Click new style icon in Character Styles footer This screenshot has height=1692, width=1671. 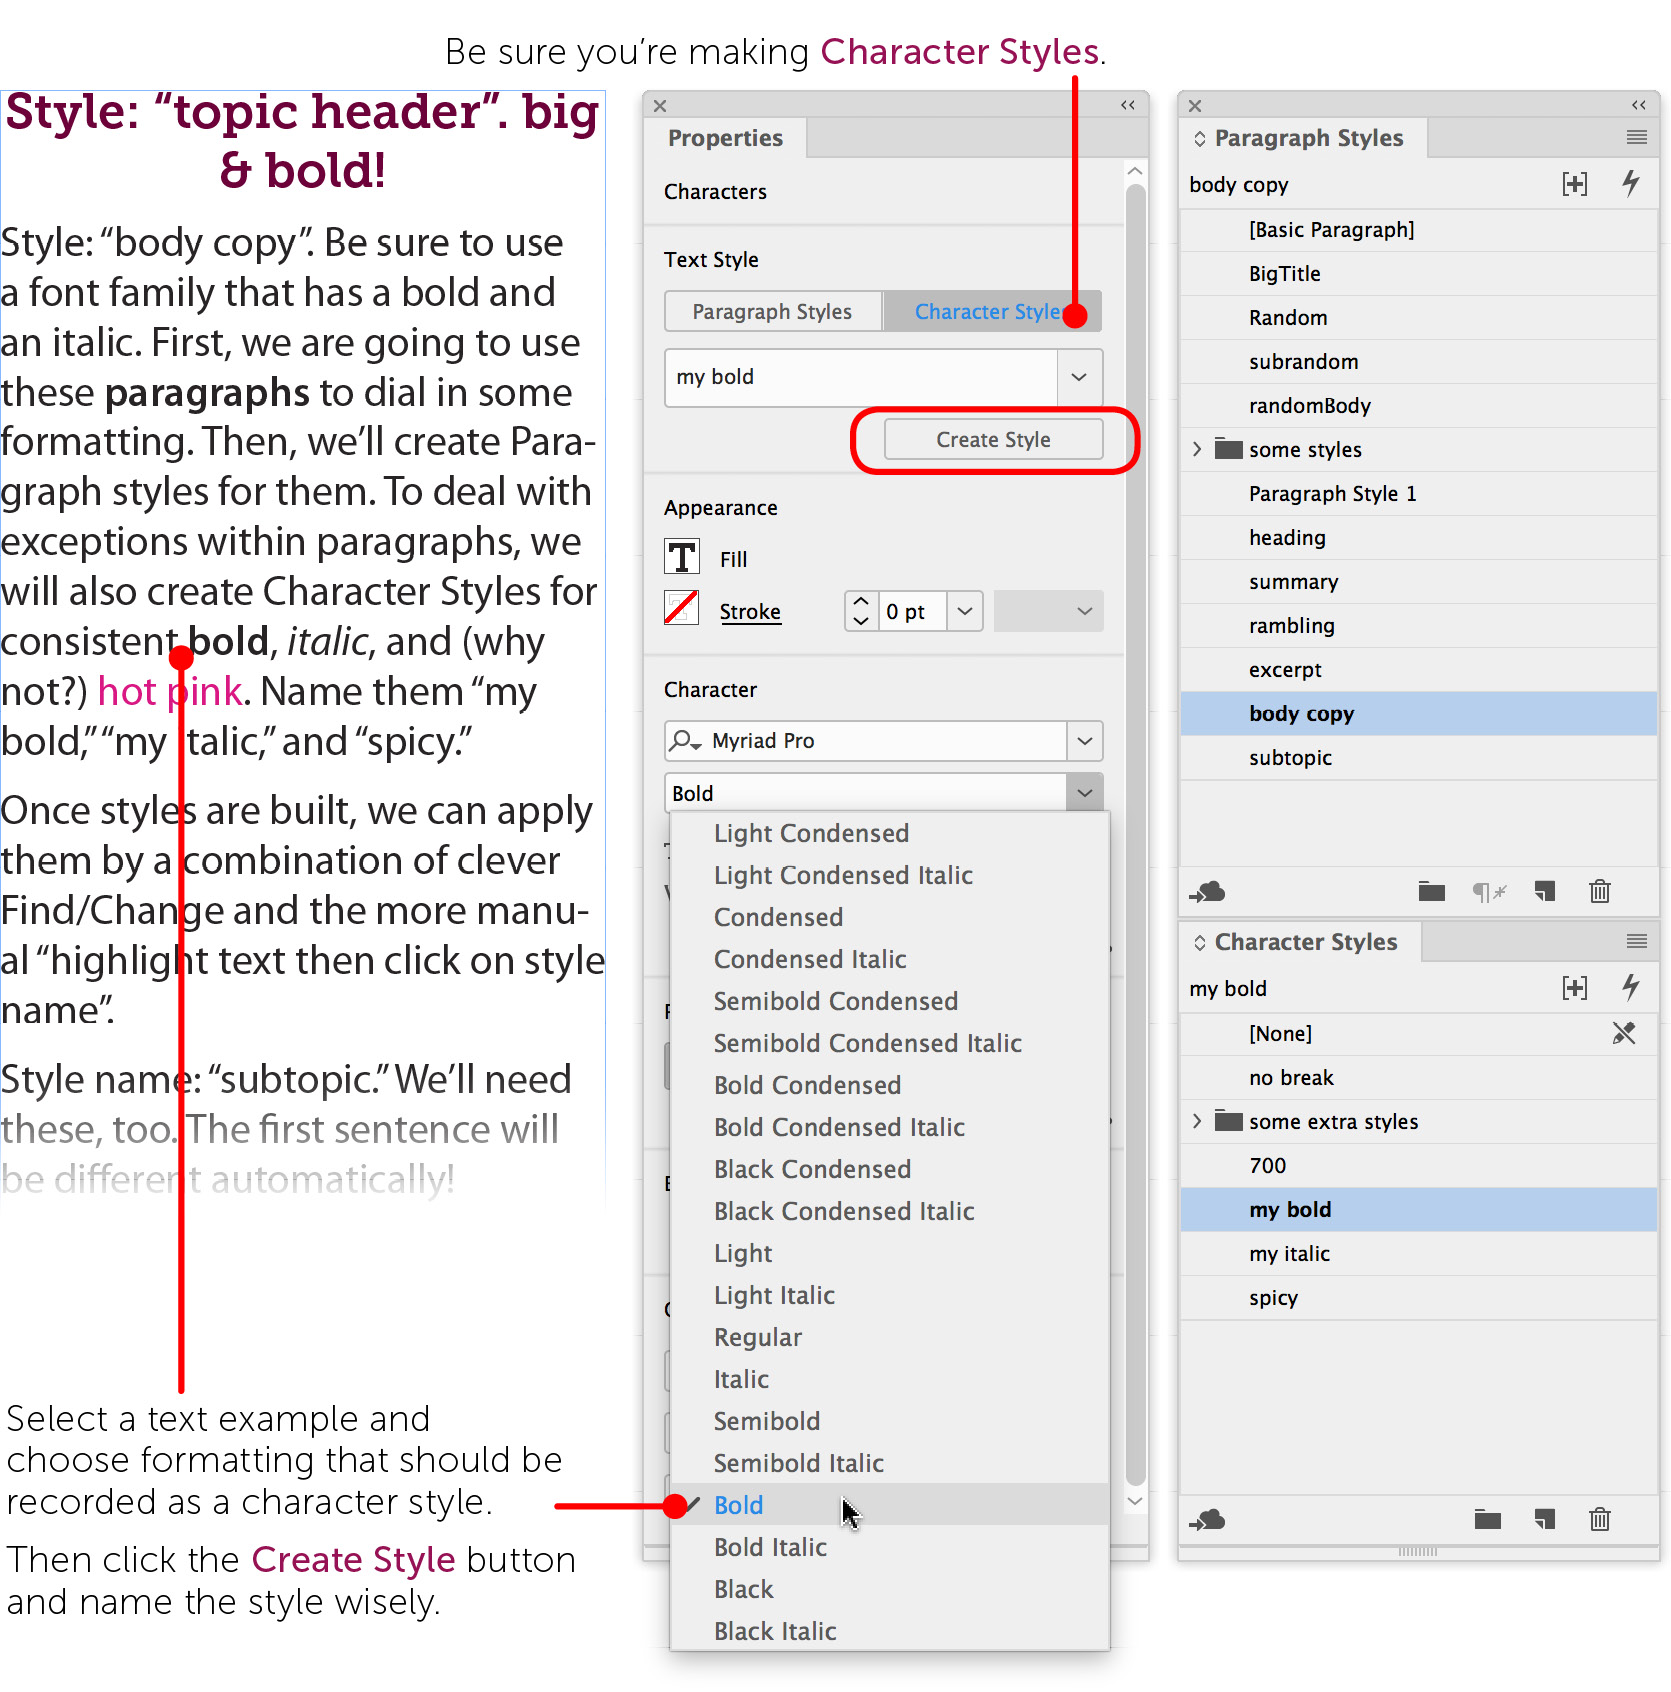pyautogui.click(x=1545, y=1520)
